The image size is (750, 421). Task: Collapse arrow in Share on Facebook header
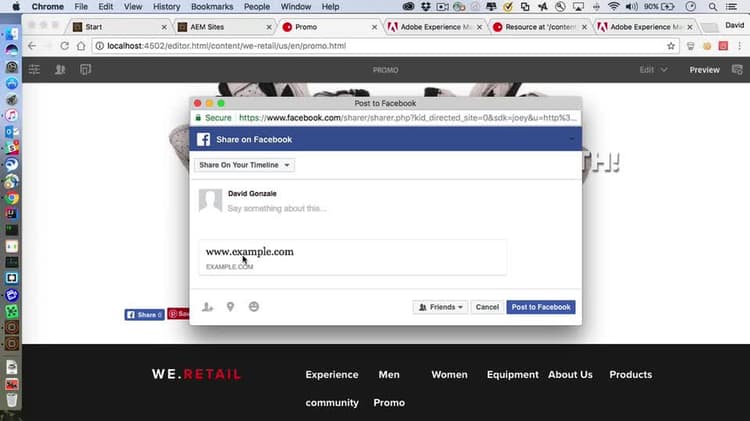tap(572, 139)
